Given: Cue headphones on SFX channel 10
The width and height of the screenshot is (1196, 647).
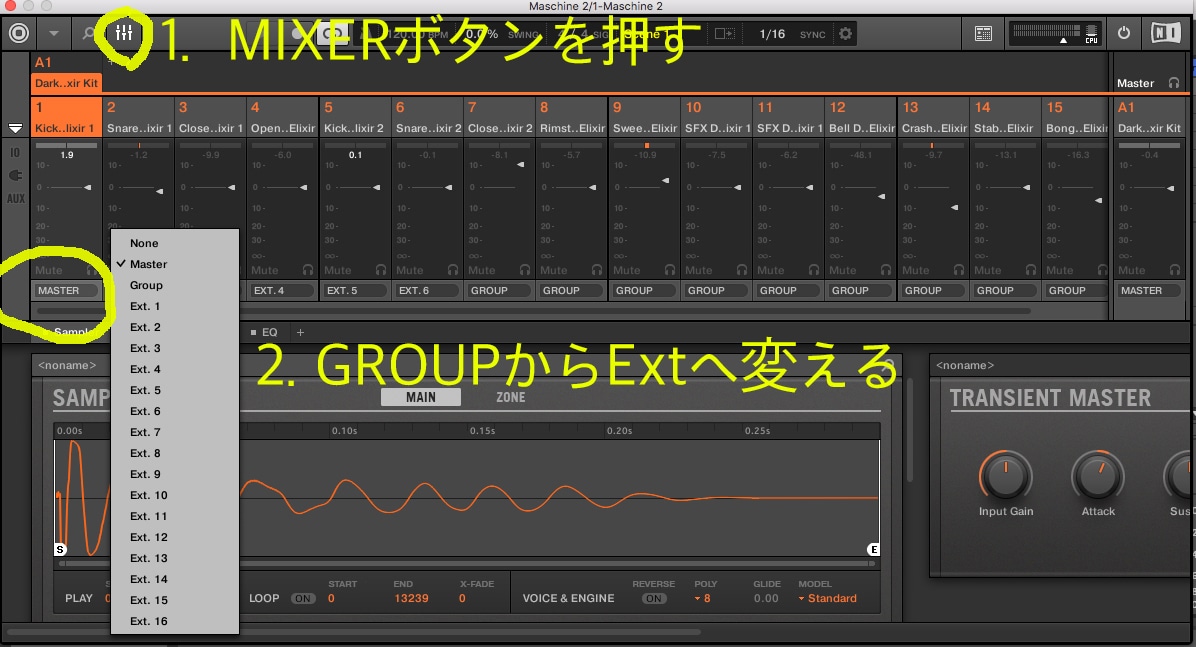Looking at the screenshot, I should point(741,270).
